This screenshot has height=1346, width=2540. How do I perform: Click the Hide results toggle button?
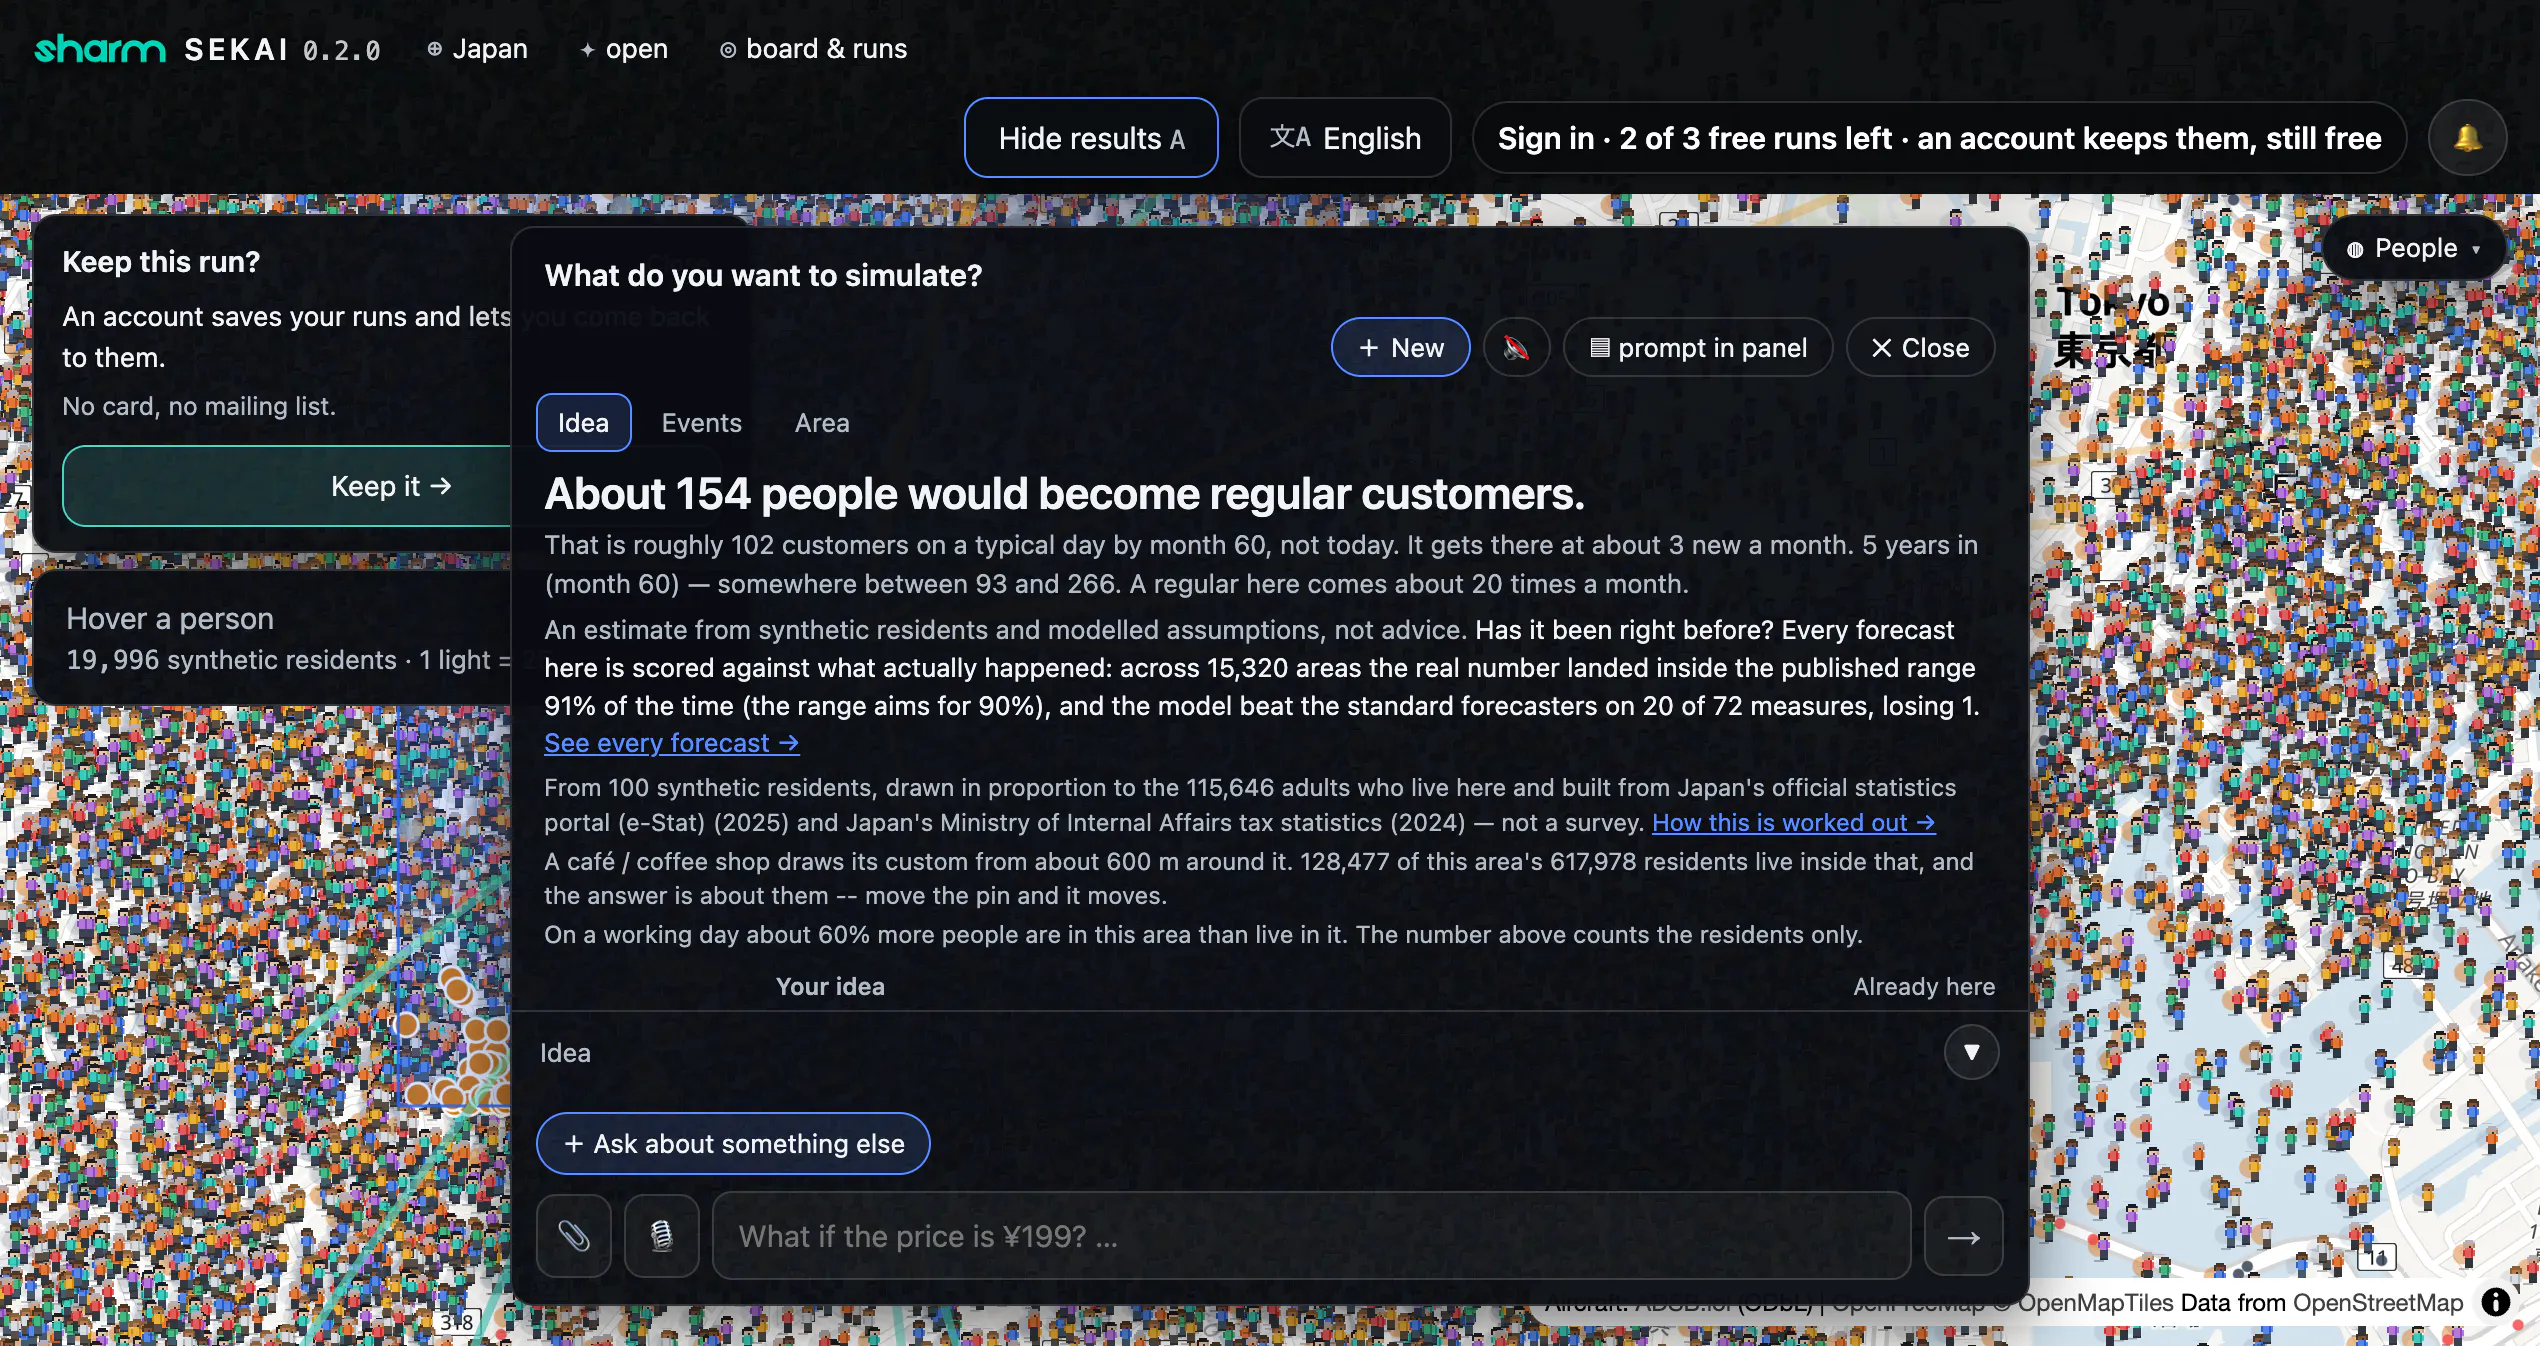click(x=1091, y=137)
